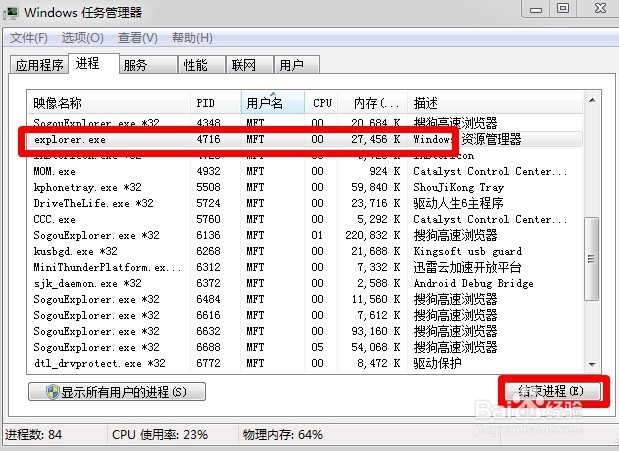Click the Android Debug Bridge description
Viewport: 619px width, 451px height.
[x=473, y=283]
